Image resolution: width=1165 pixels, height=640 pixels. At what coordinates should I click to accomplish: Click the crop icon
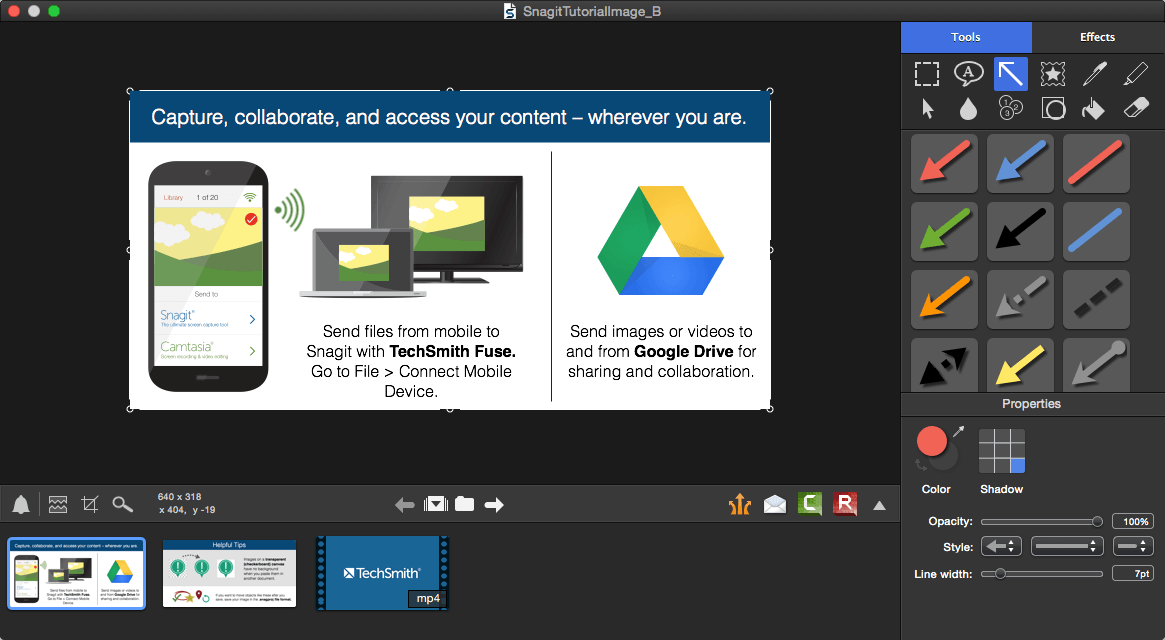coord(90,505)
